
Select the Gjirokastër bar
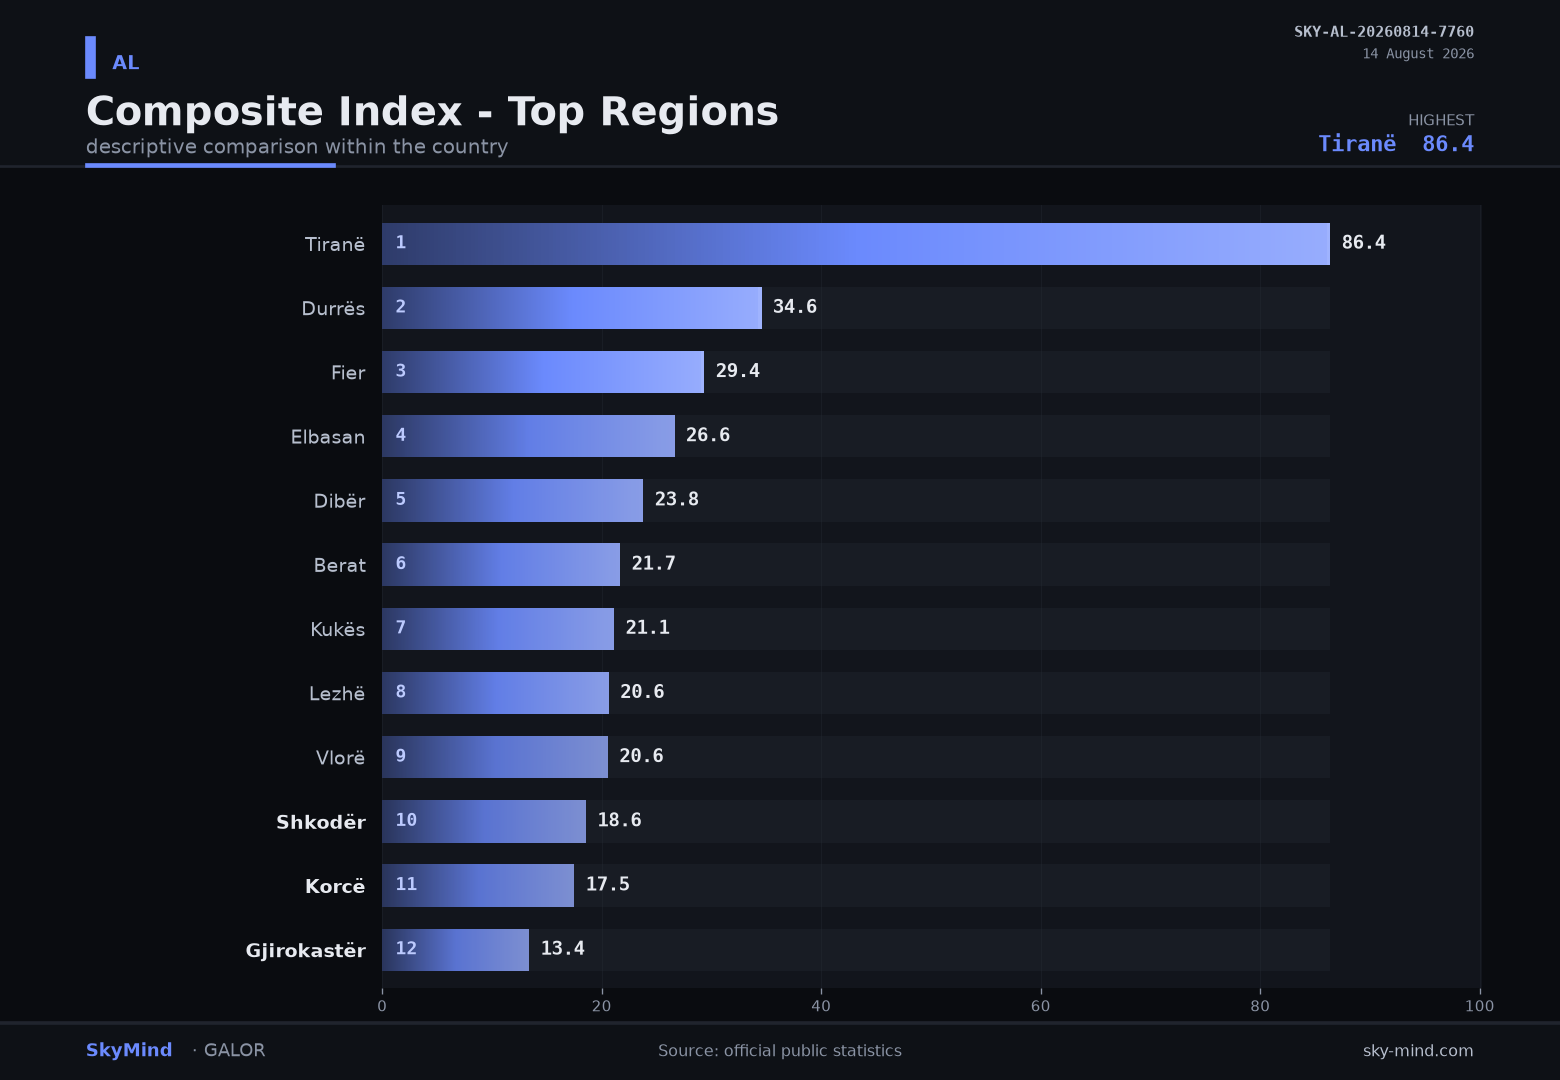tap(455, 950)
